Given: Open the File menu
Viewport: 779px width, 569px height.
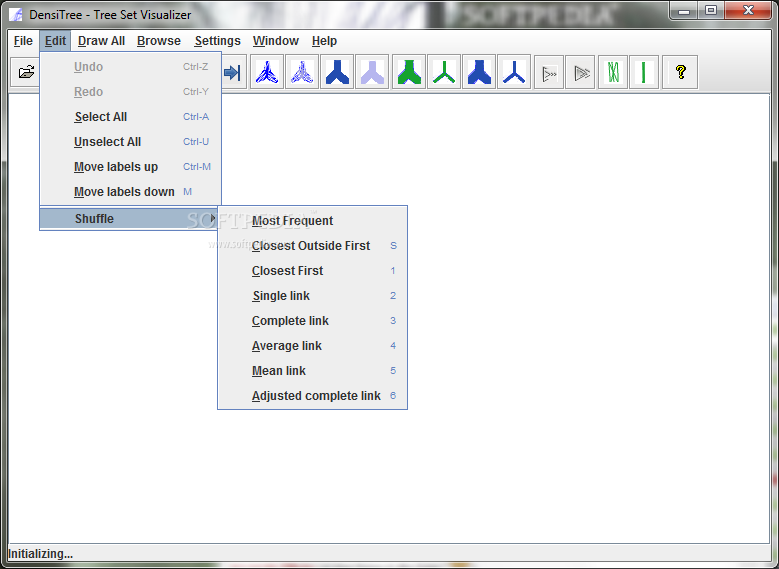Looking at the screenshot, I should point(23,41).
